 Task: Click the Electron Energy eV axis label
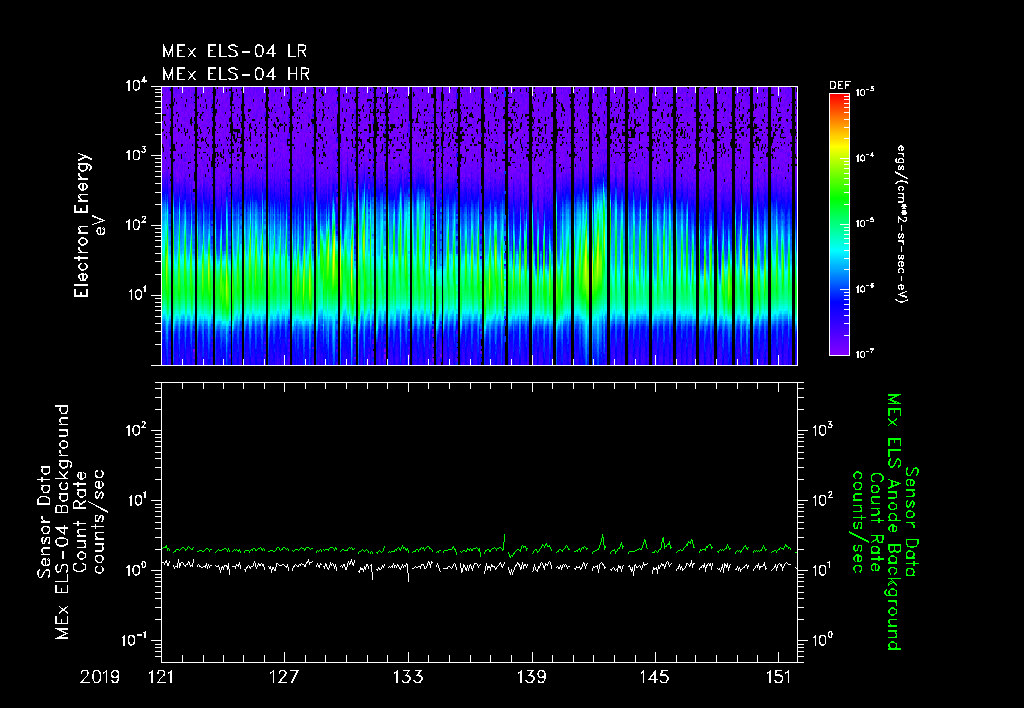[89, 225]
